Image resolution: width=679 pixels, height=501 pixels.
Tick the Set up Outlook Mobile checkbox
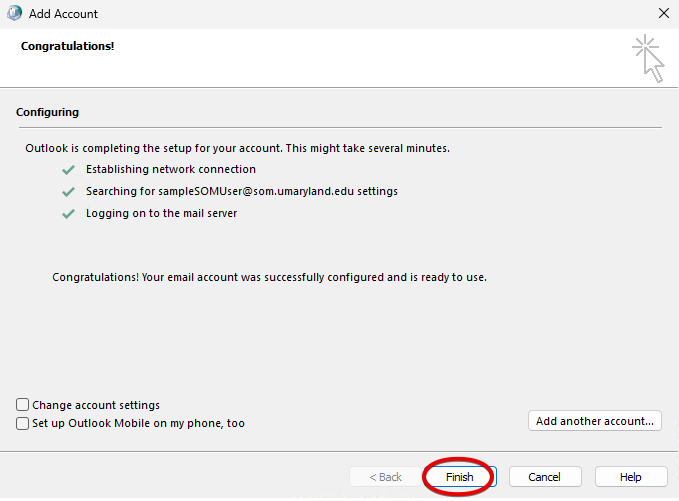tap(23, 423)
